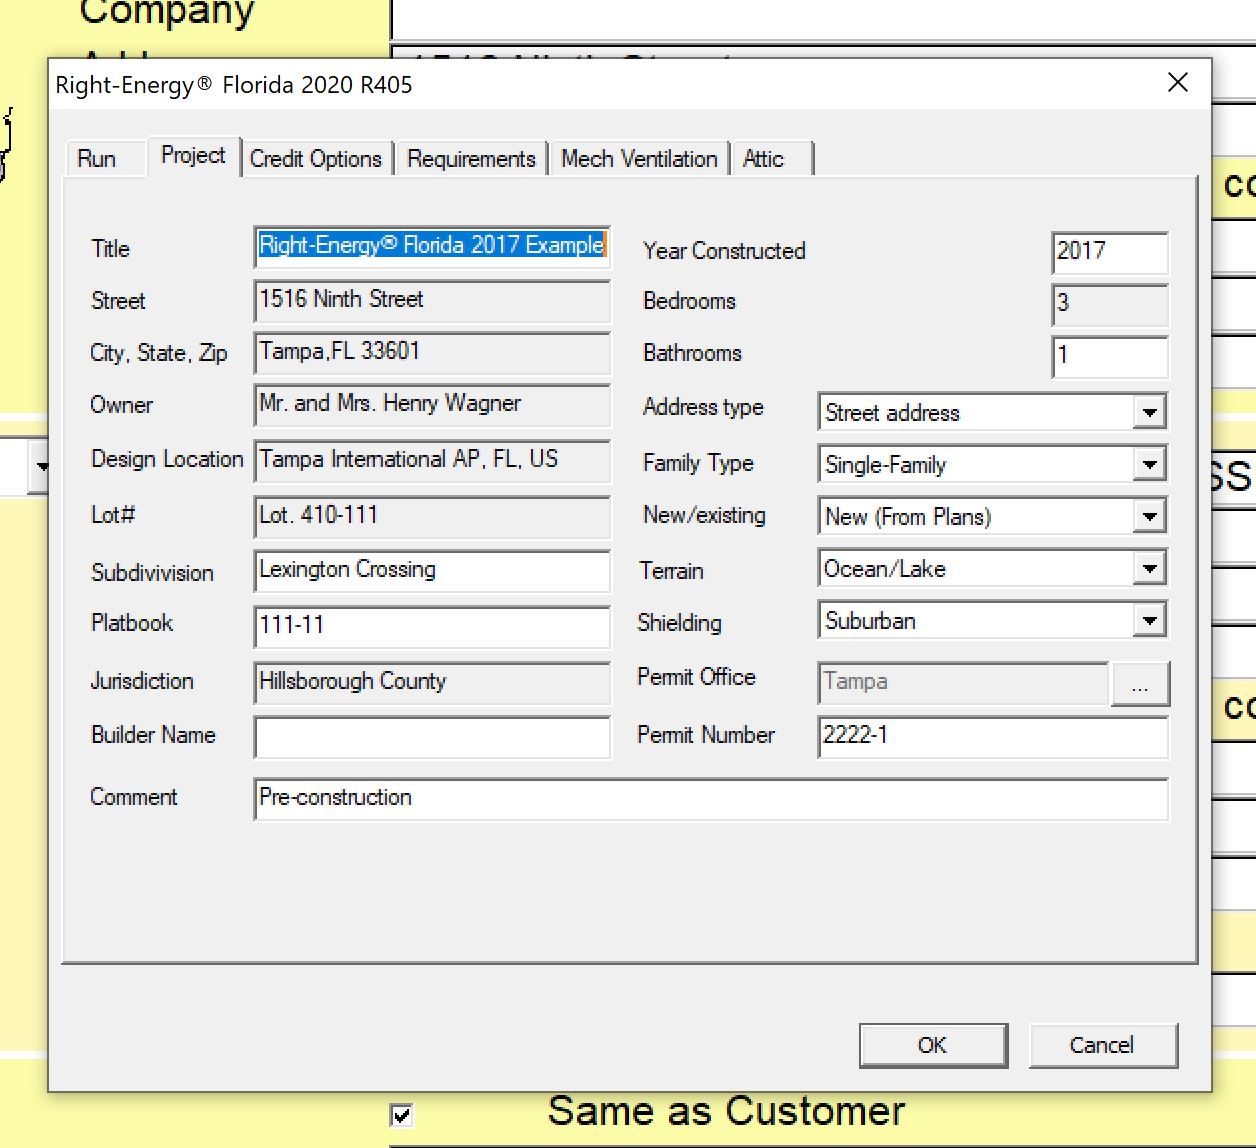Viewport: 1256px width, 1148px height.
Task: Switch to Mech Ventilation tab
Action: pos(639,159)
